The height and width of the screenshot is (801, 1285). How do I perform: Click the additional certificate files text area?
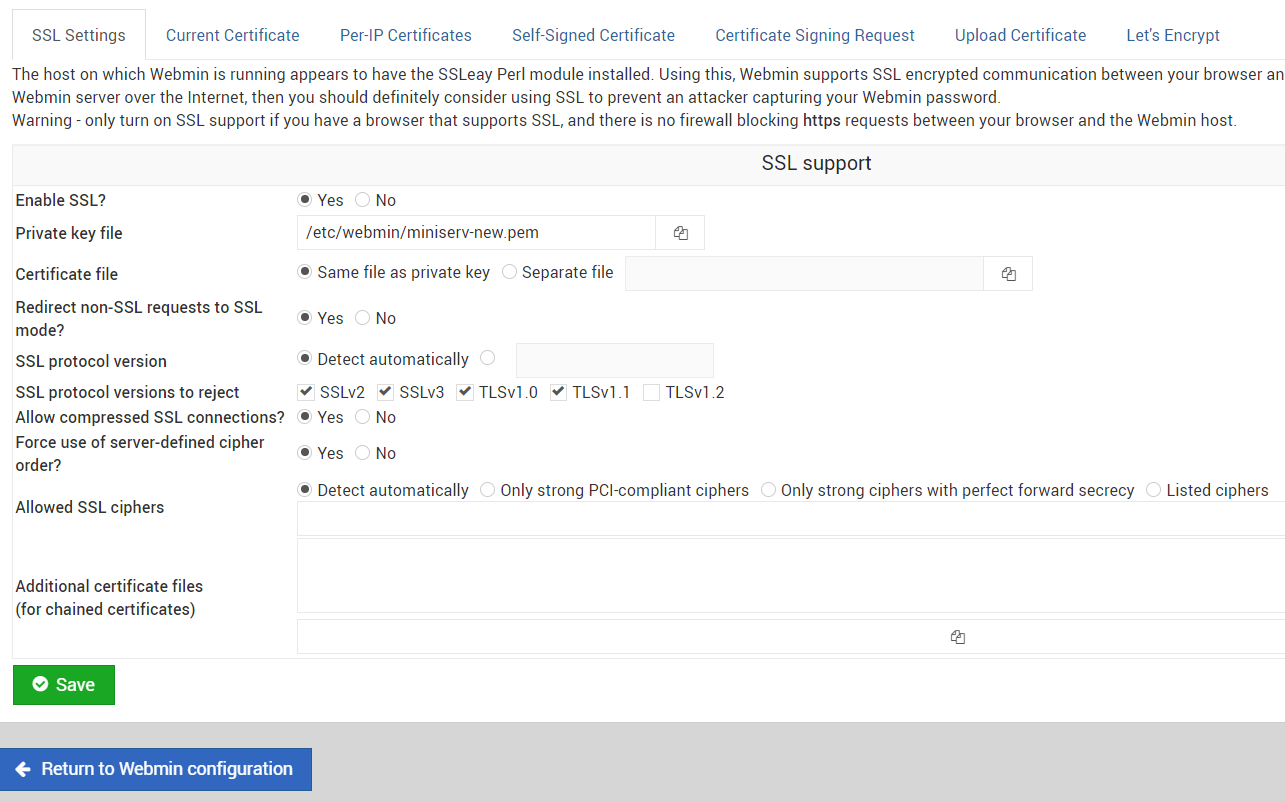[790, 576]
